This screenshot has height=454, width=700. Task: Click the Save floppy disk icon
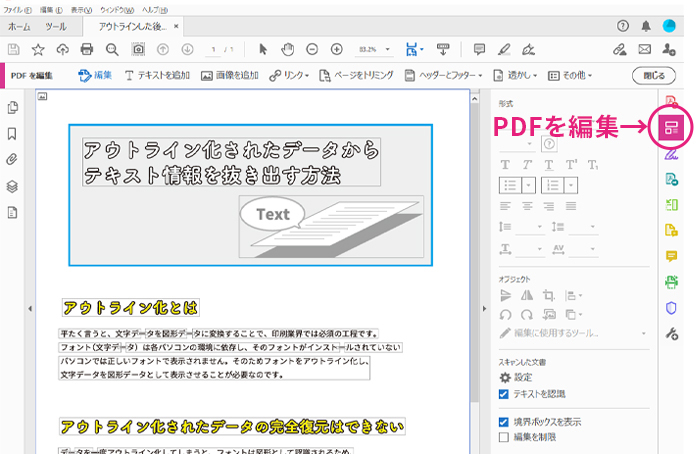coord(13,49)
